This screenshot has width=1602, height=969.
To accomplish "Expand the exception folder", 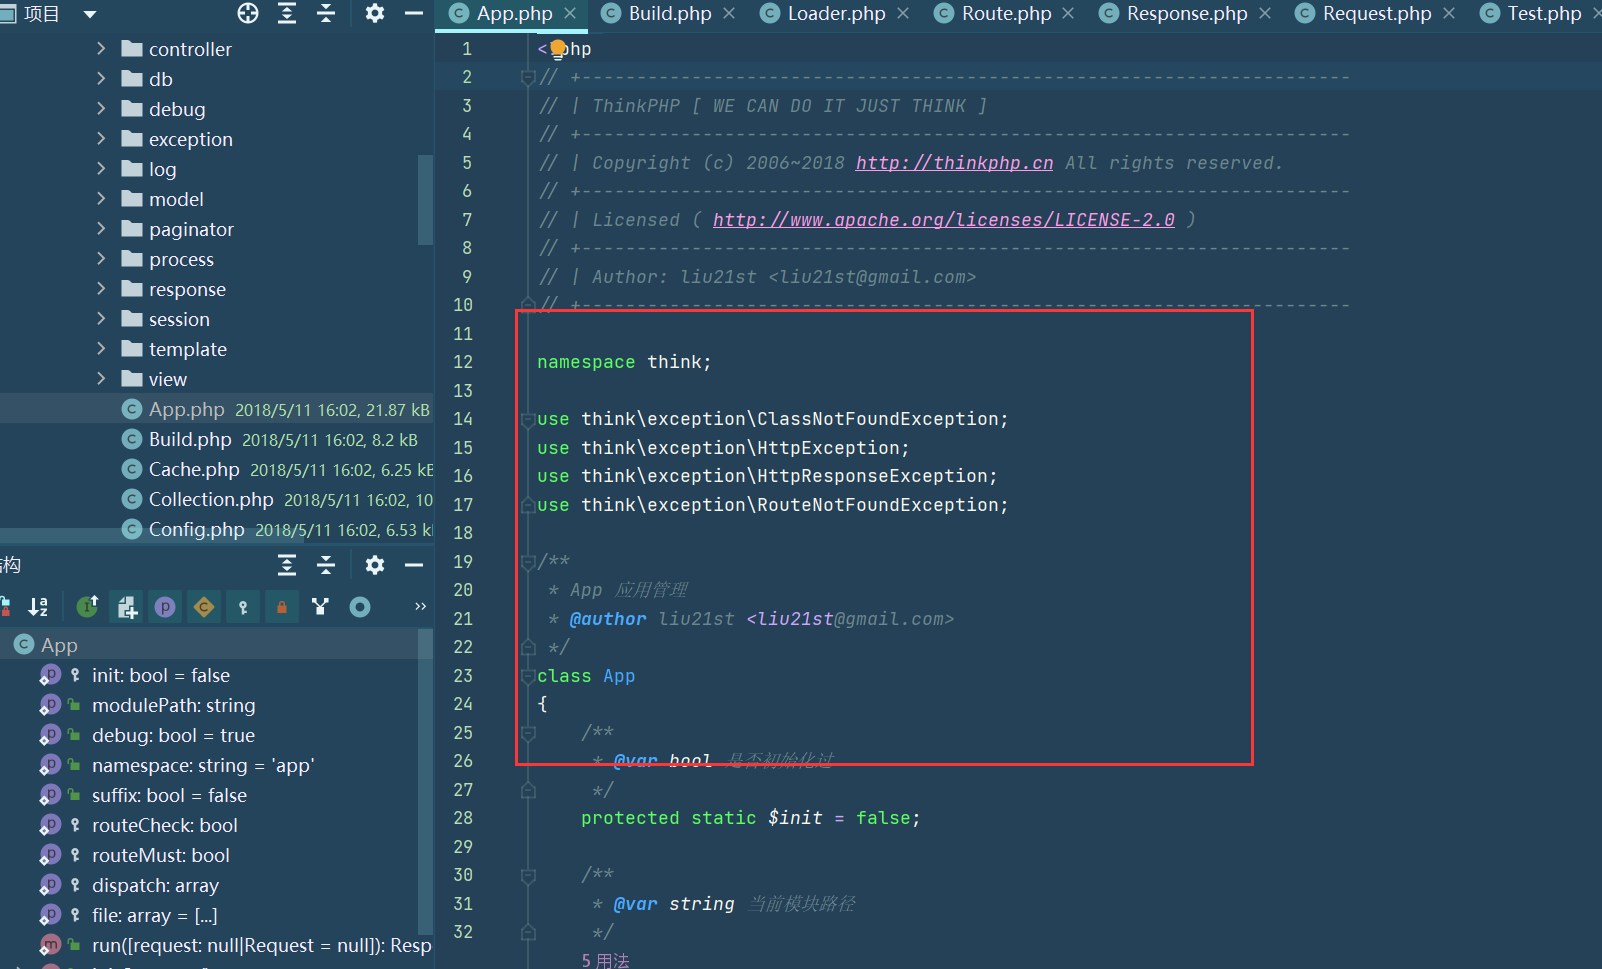I will [101, 138].
